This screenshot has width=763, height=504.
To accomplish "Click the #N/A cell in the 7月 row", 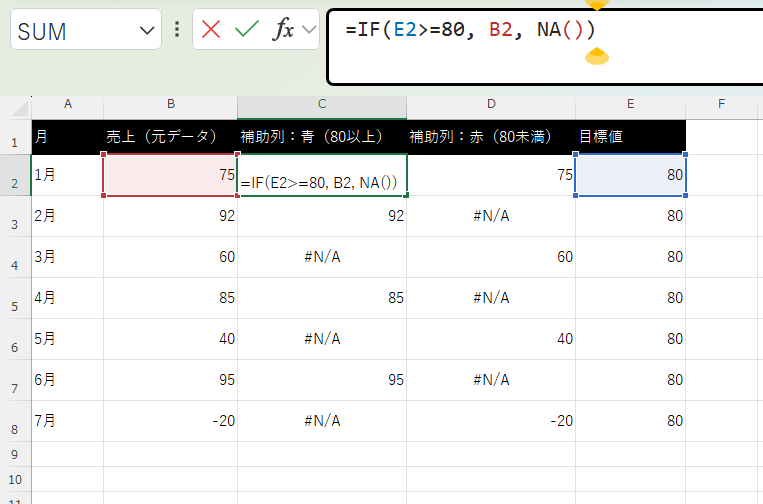I will point(322,421).
